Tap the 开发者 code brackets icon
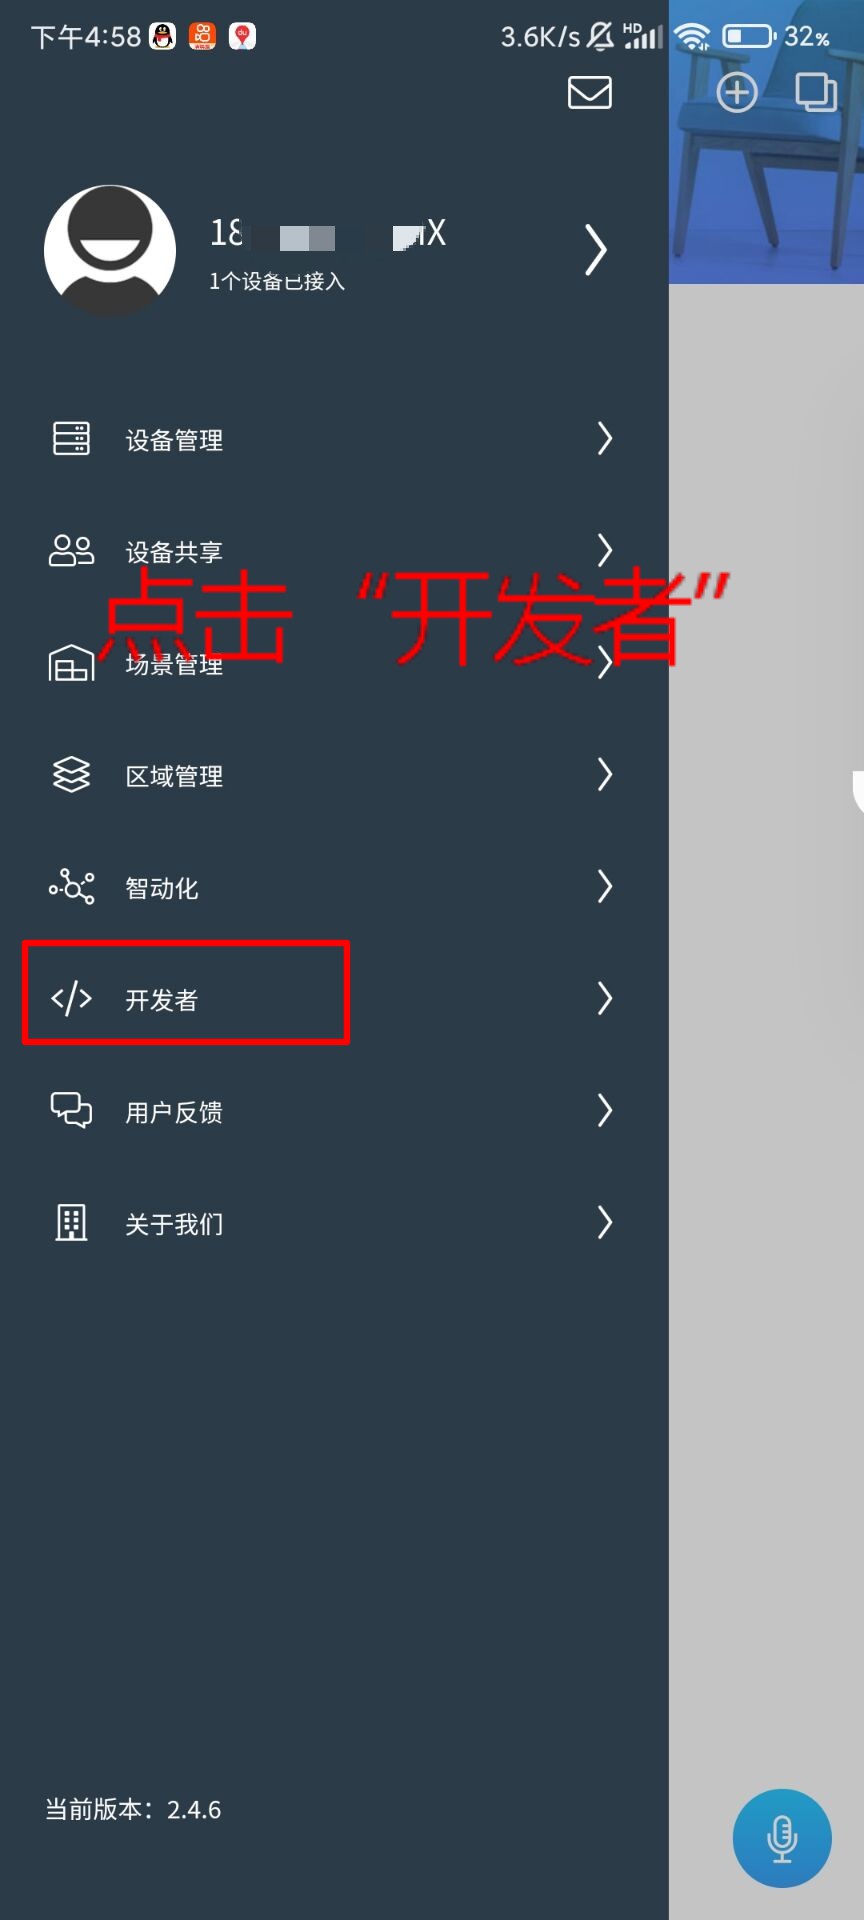Viewport: 864px width, 1920px height. [x=71, y=999]
